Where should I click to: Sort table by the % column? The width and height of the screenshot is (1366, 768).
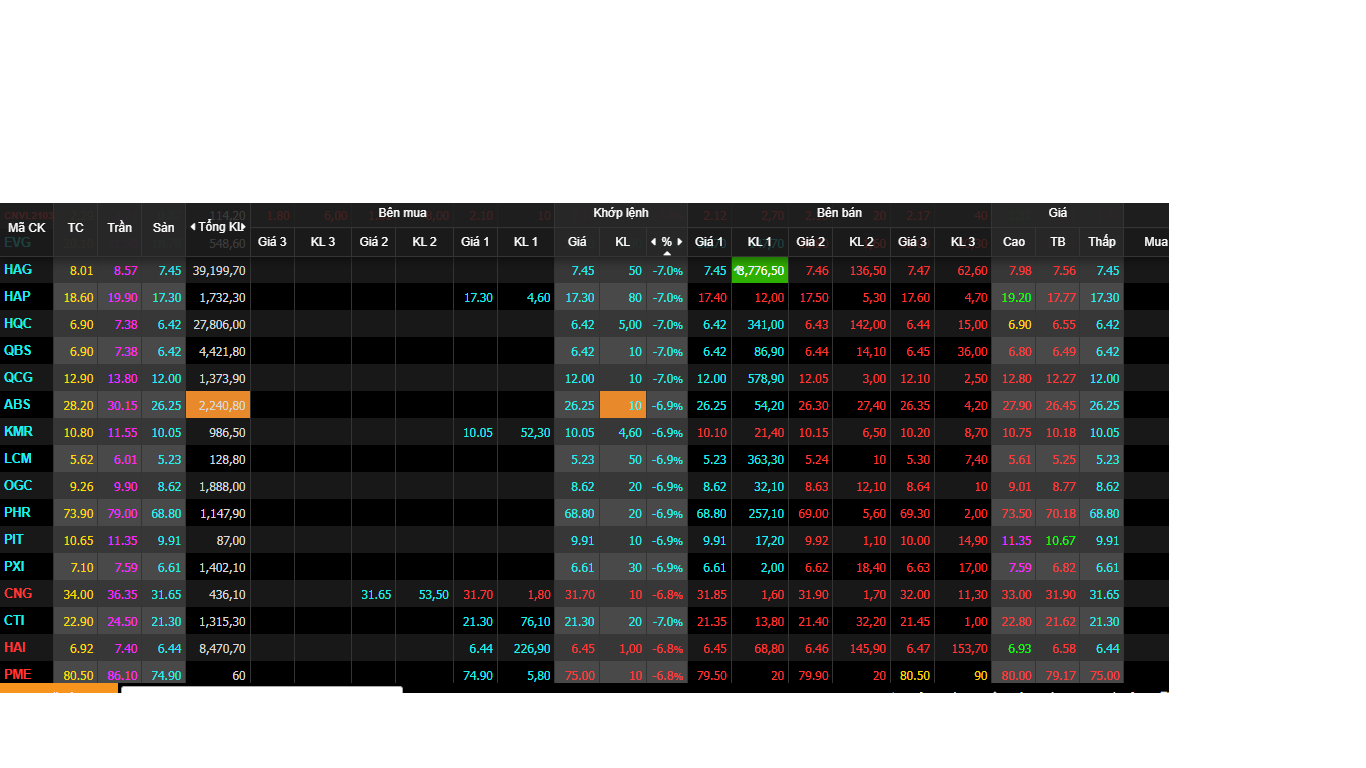pyautogui.click(x=667, y=242)
